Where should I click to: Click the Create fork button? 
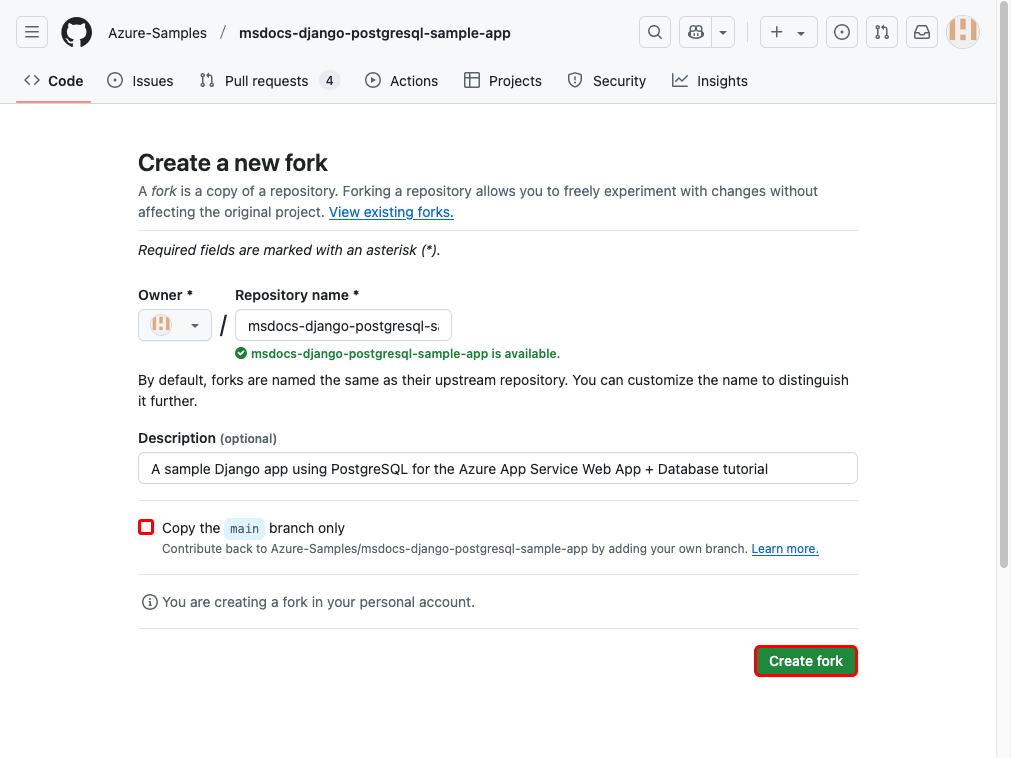tap(805, 660)
